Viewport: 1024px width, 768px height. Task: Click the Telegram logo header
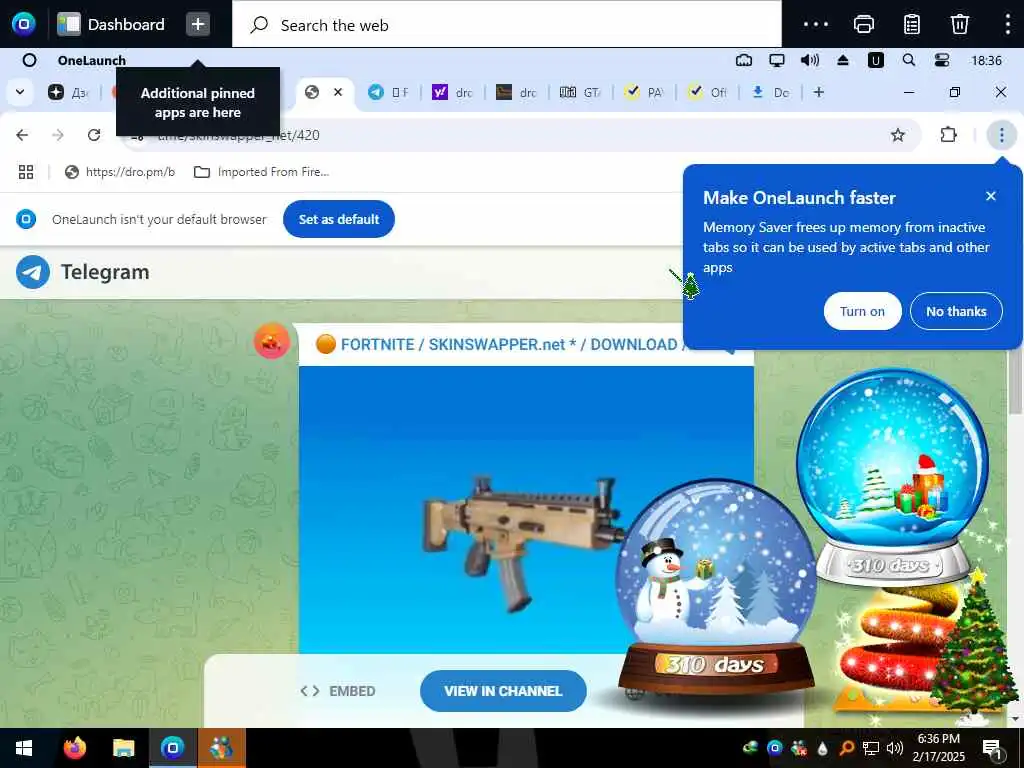(83, 272)
